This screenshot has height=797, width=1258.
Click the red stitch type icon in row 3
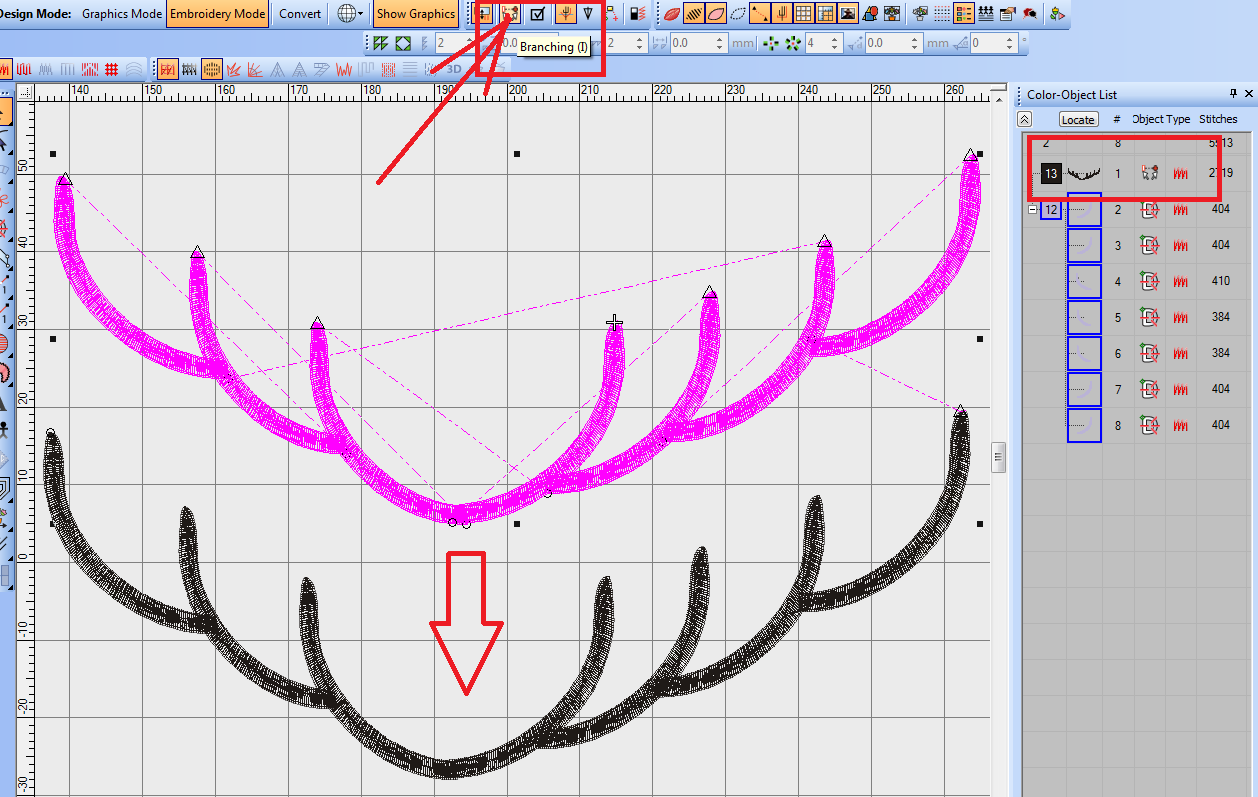pyautogui.click(x=1181, y=246)
